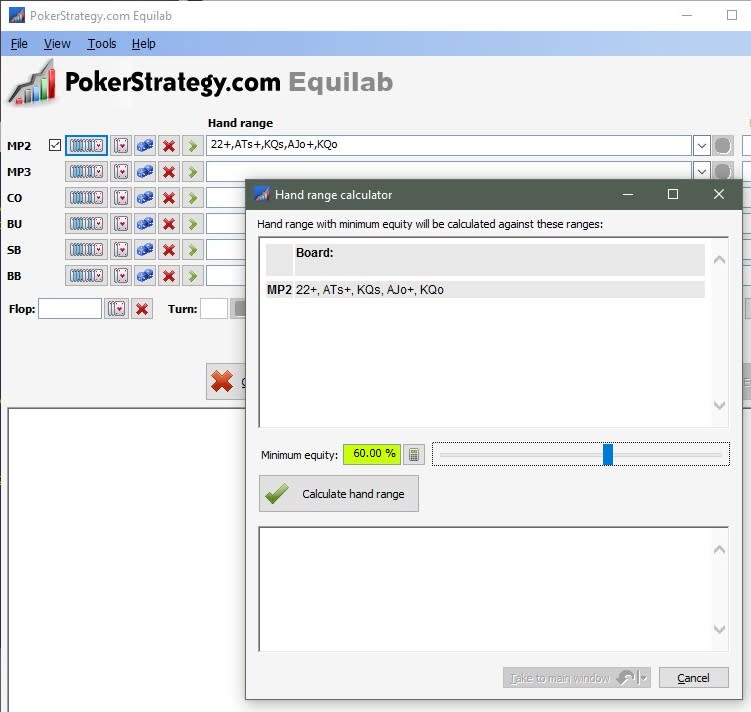Open Take to main window dropdown arrow
Image resolution: width=751 pixels, height=712 pixels.
pos(643,678)
